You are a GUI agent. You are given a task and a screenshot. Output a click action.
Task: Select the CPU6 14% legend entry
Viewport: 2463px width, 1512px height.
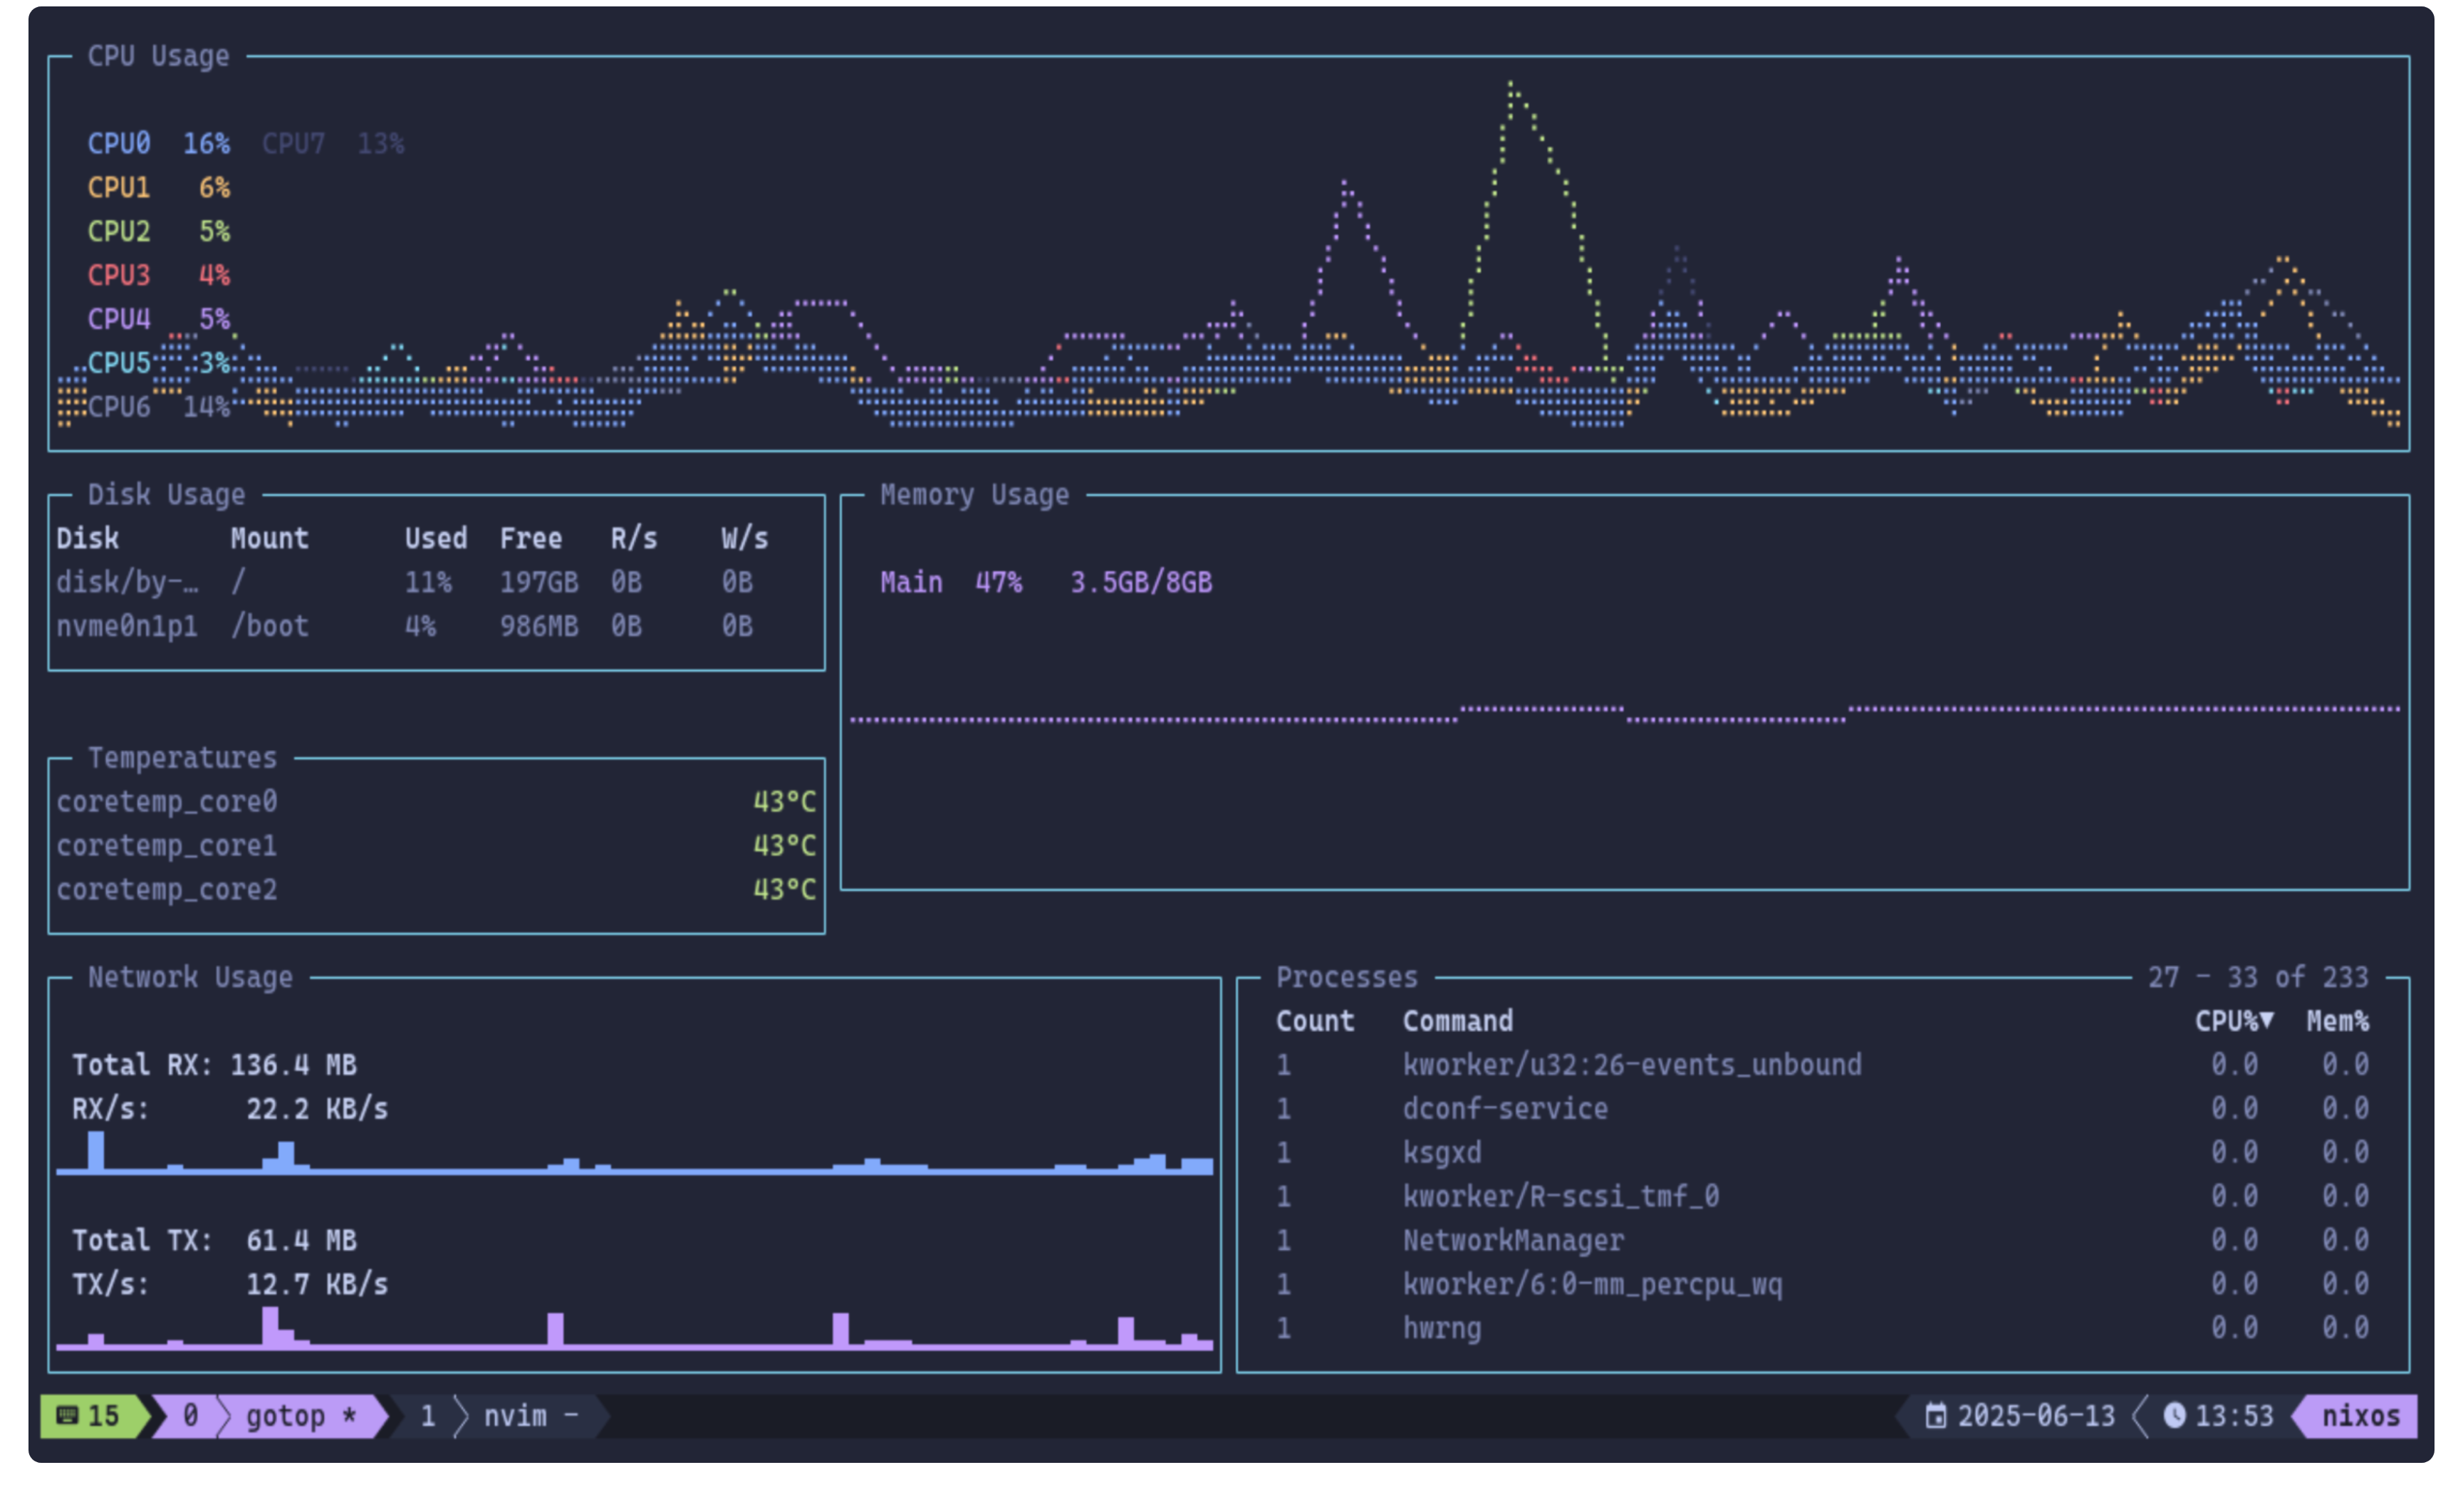point(159,406)
